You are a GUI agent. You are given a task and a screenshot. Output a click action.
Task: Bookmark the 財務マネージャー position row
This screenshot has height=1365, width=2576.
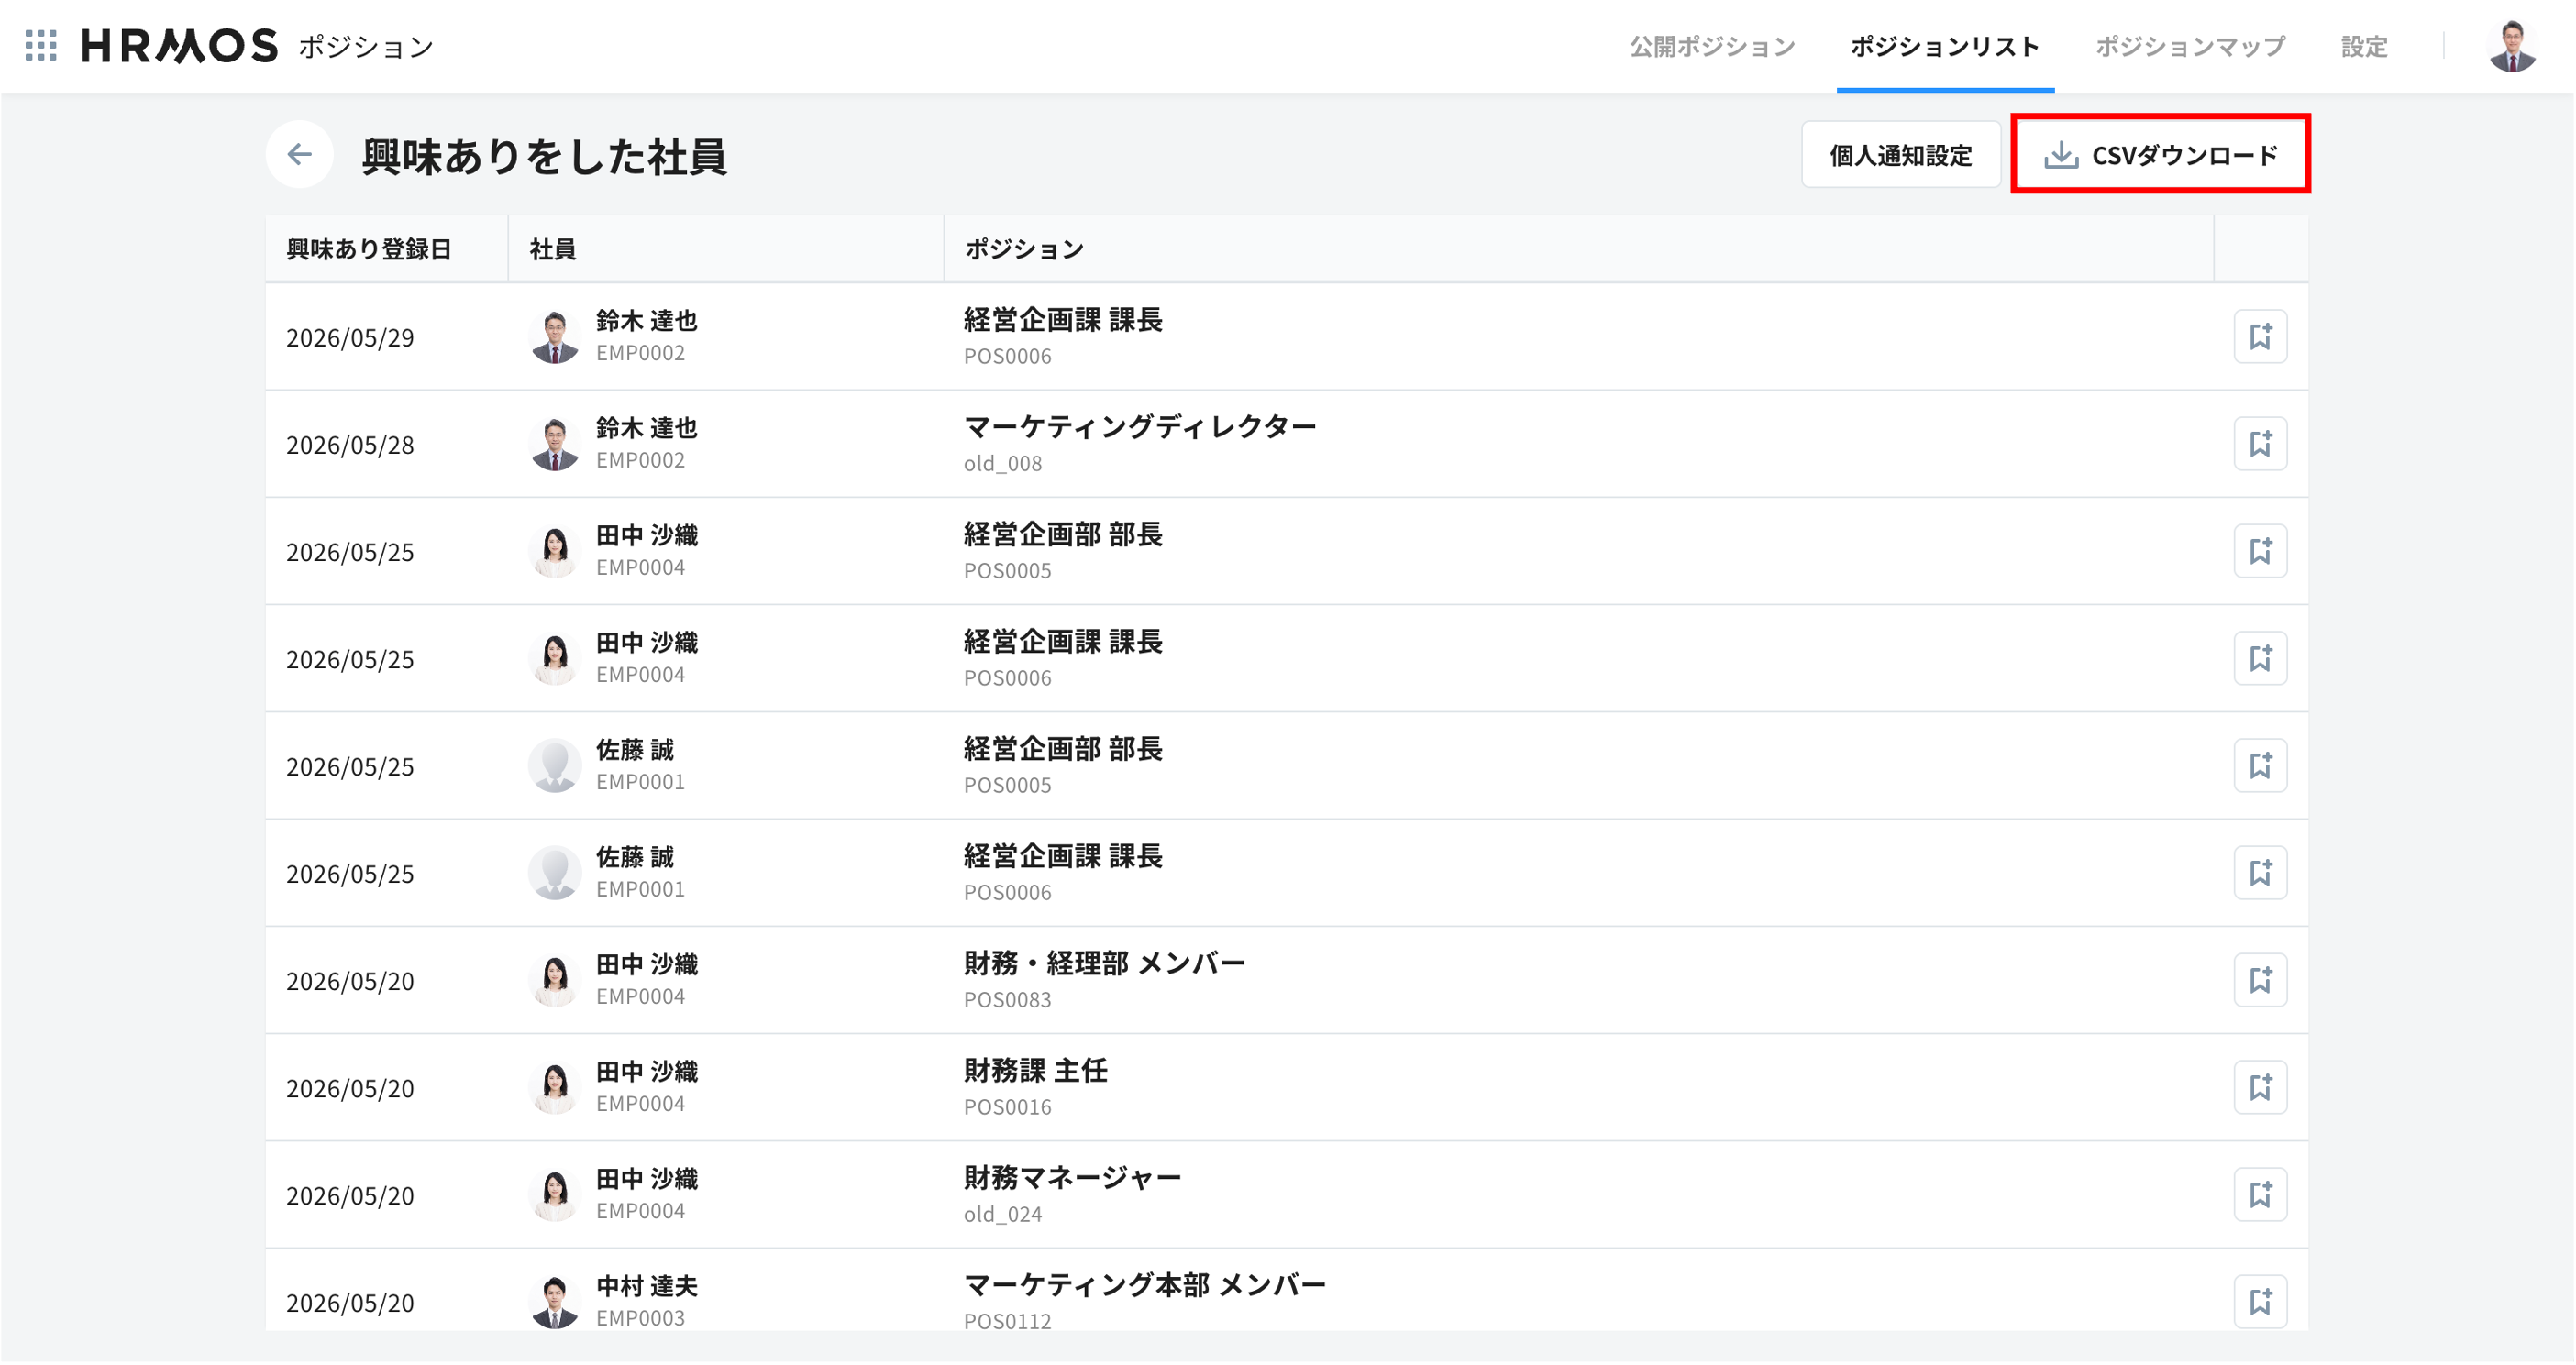point(2260,1195)
